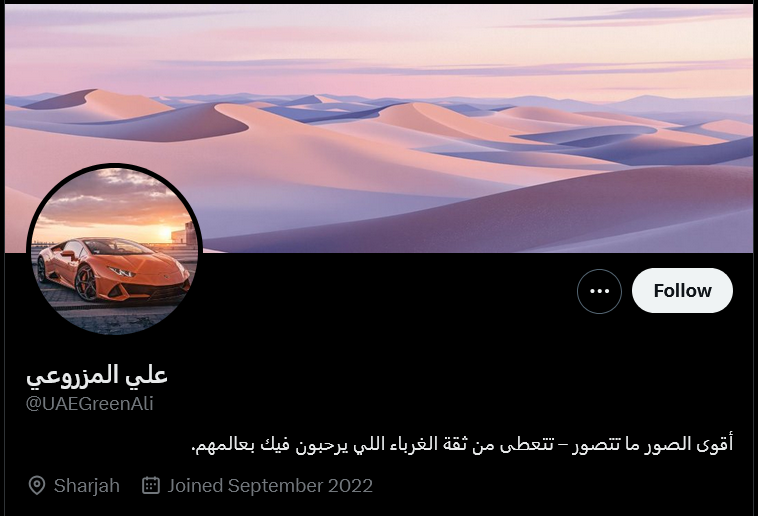This screenshot has width=758, height=516.
Task: Click the Arabic bio sentence
Action: pyautogui.click(x=462, y=443)
